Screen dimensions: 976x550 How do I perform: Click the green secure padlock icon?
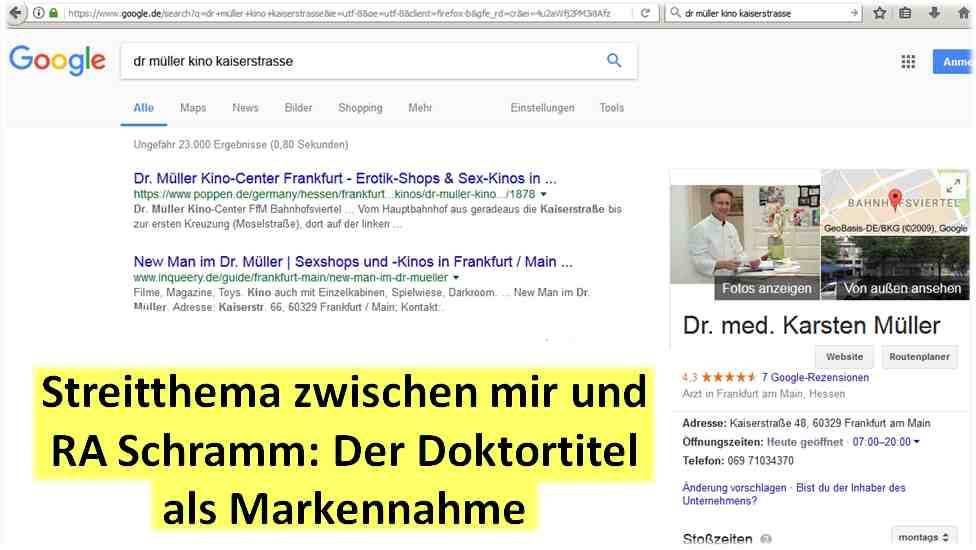(54, 12)
